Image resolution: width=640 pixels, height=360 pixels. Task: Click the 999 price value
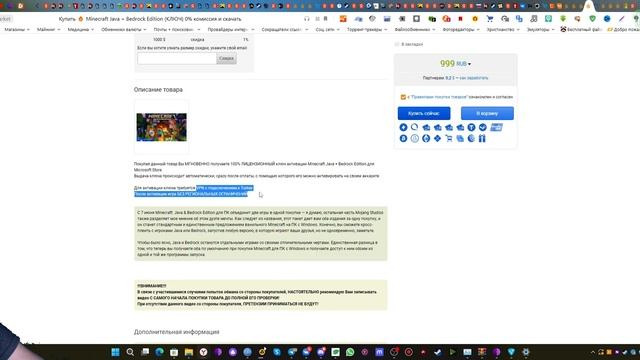coord(447,63)
